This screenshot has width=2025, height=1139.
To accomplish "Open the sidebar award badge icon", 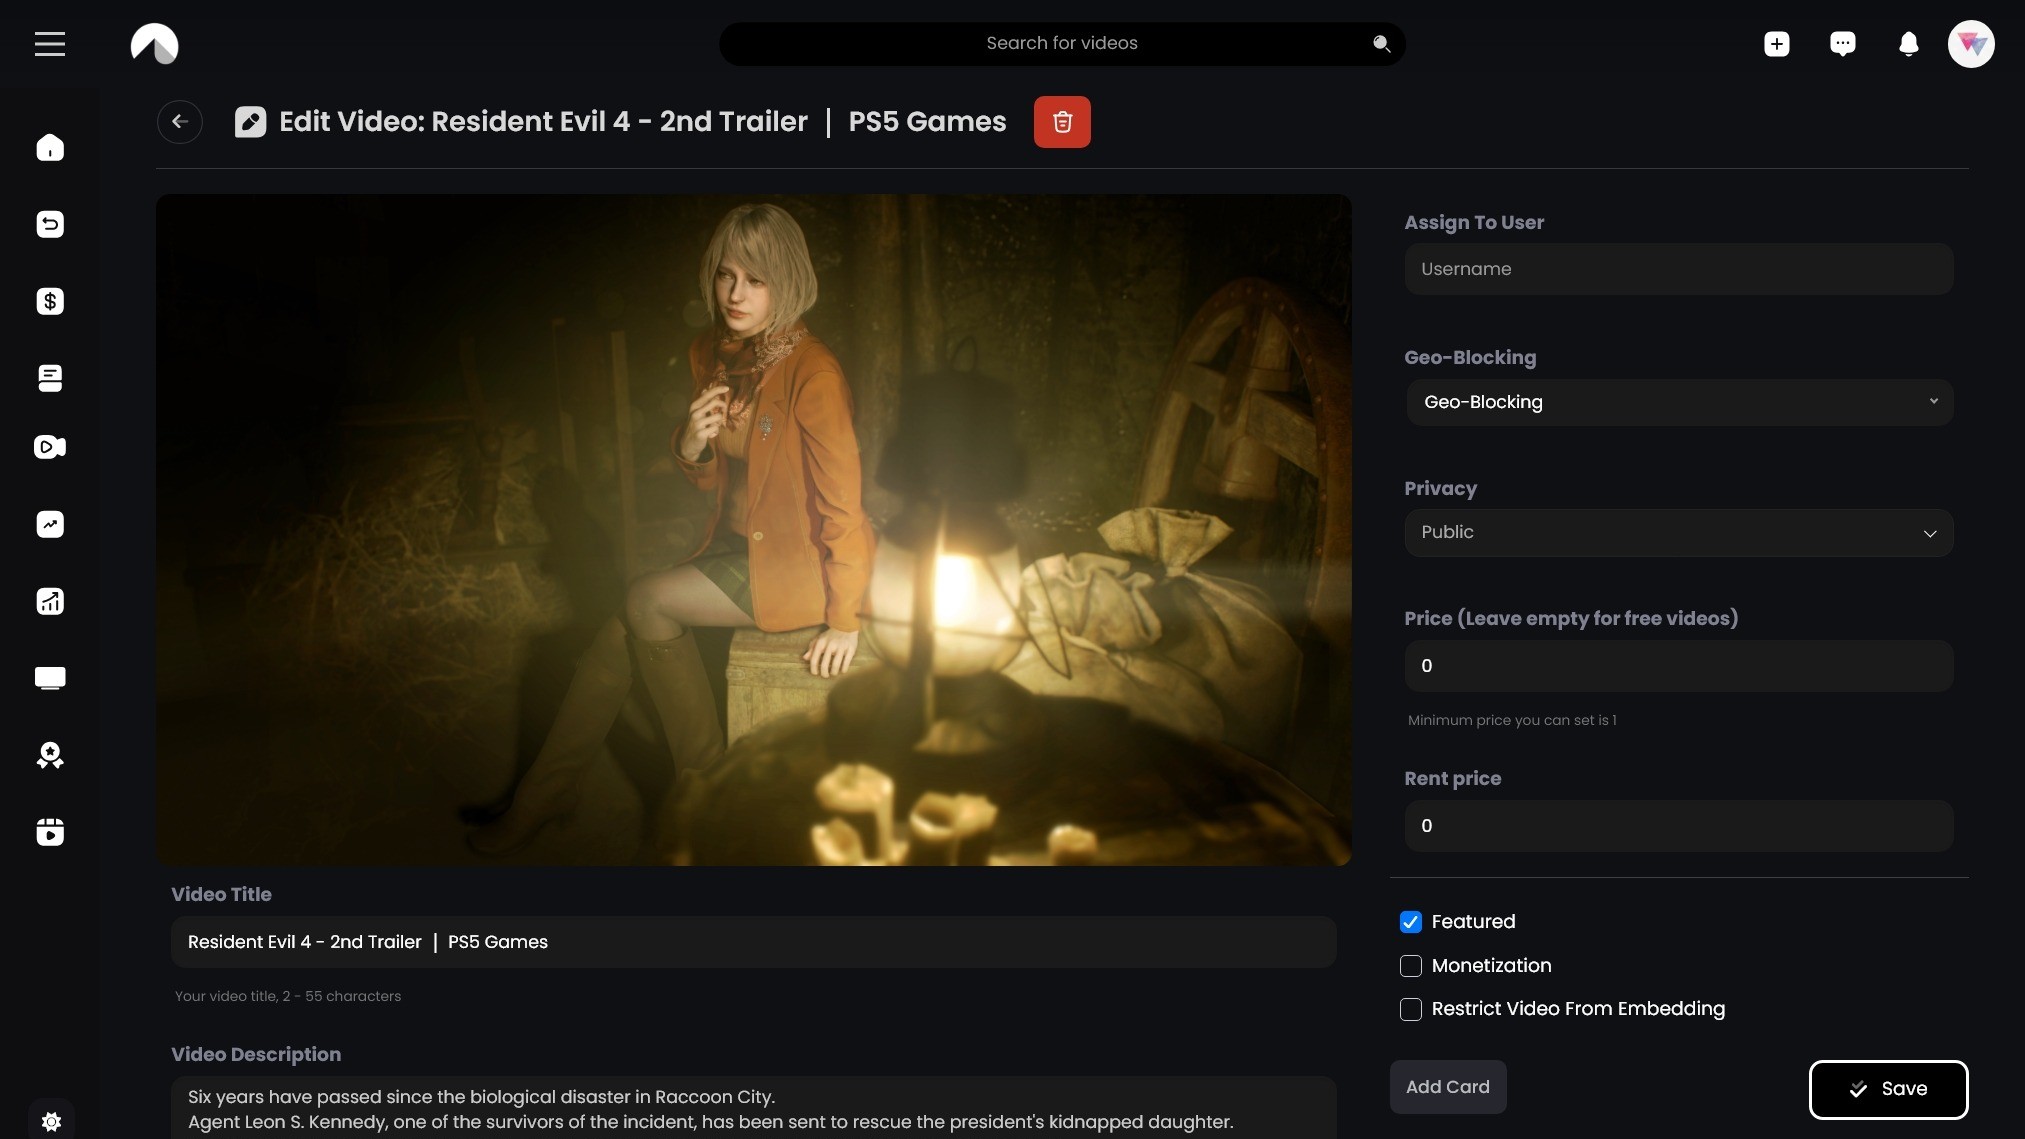I will click(x=50, y=755).
